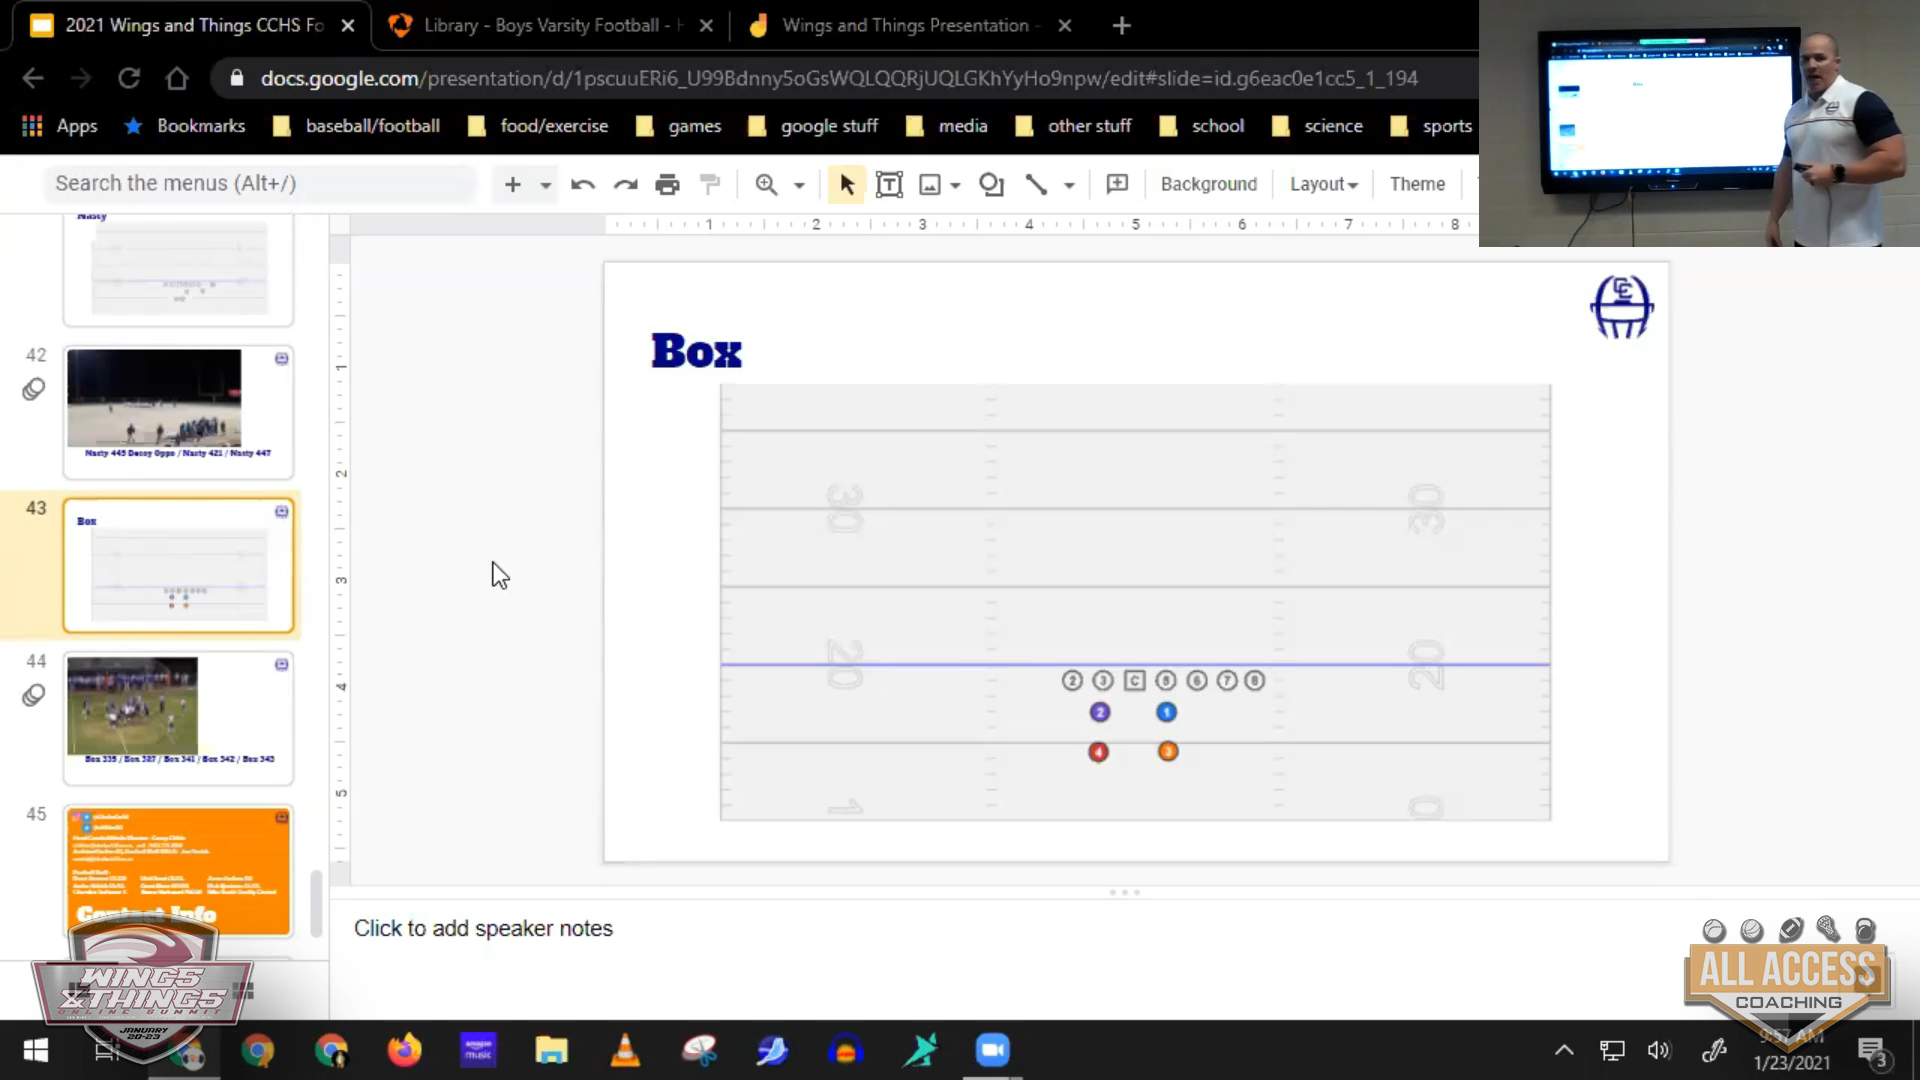The height and width of the screenshot is (1080, 1920).
Task: Open the school bookmark folder
Action: coord(1201,126)
